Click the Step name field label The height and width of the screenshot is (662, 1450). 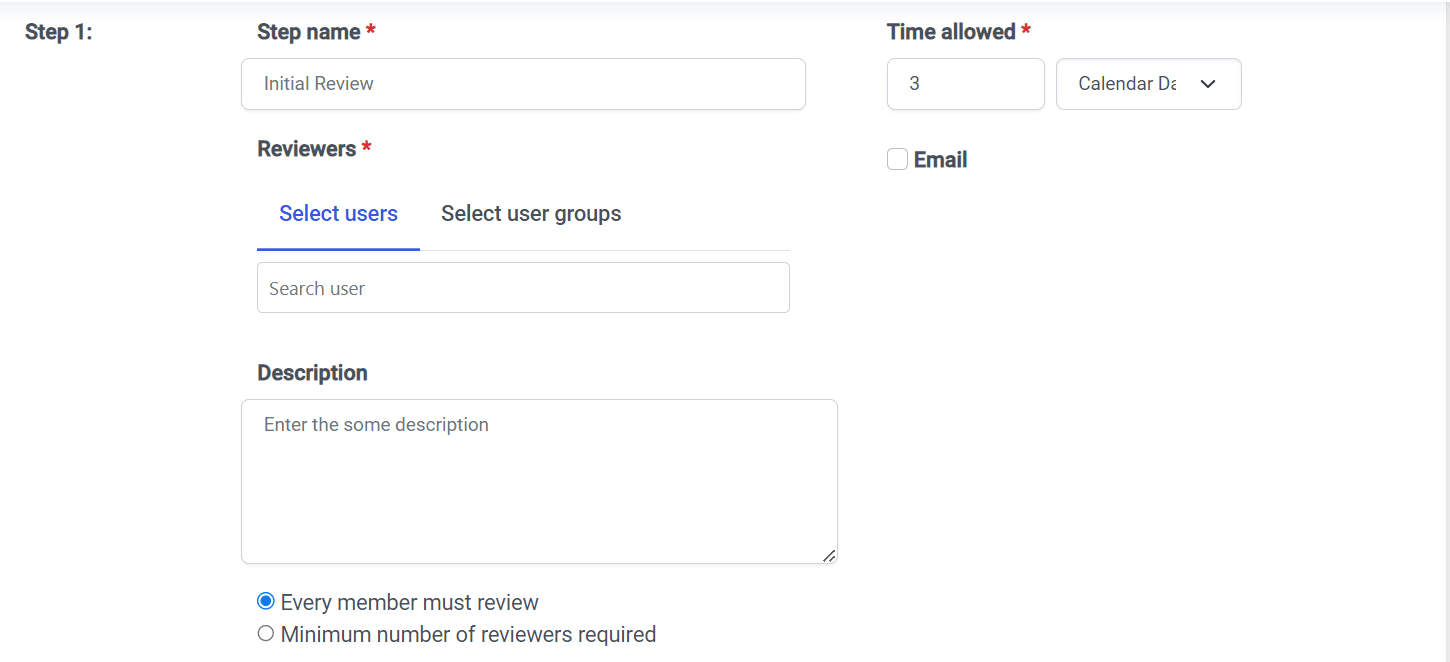click(308, 32)
